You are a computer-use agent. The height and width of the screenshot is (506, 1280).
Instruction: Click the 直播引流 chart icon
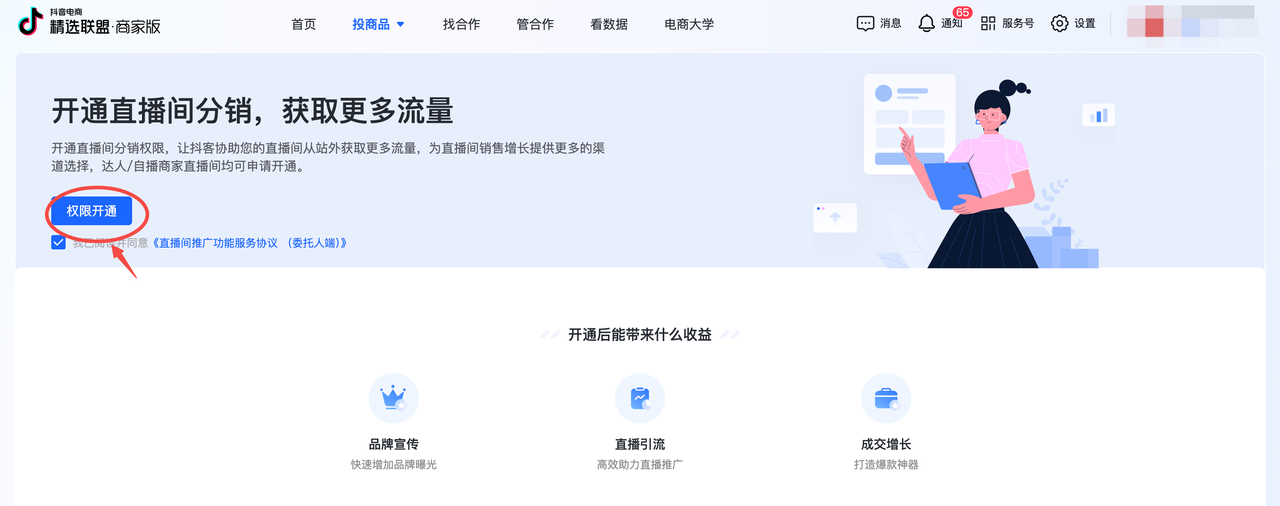pyautogui.click(x=639, y=398)
